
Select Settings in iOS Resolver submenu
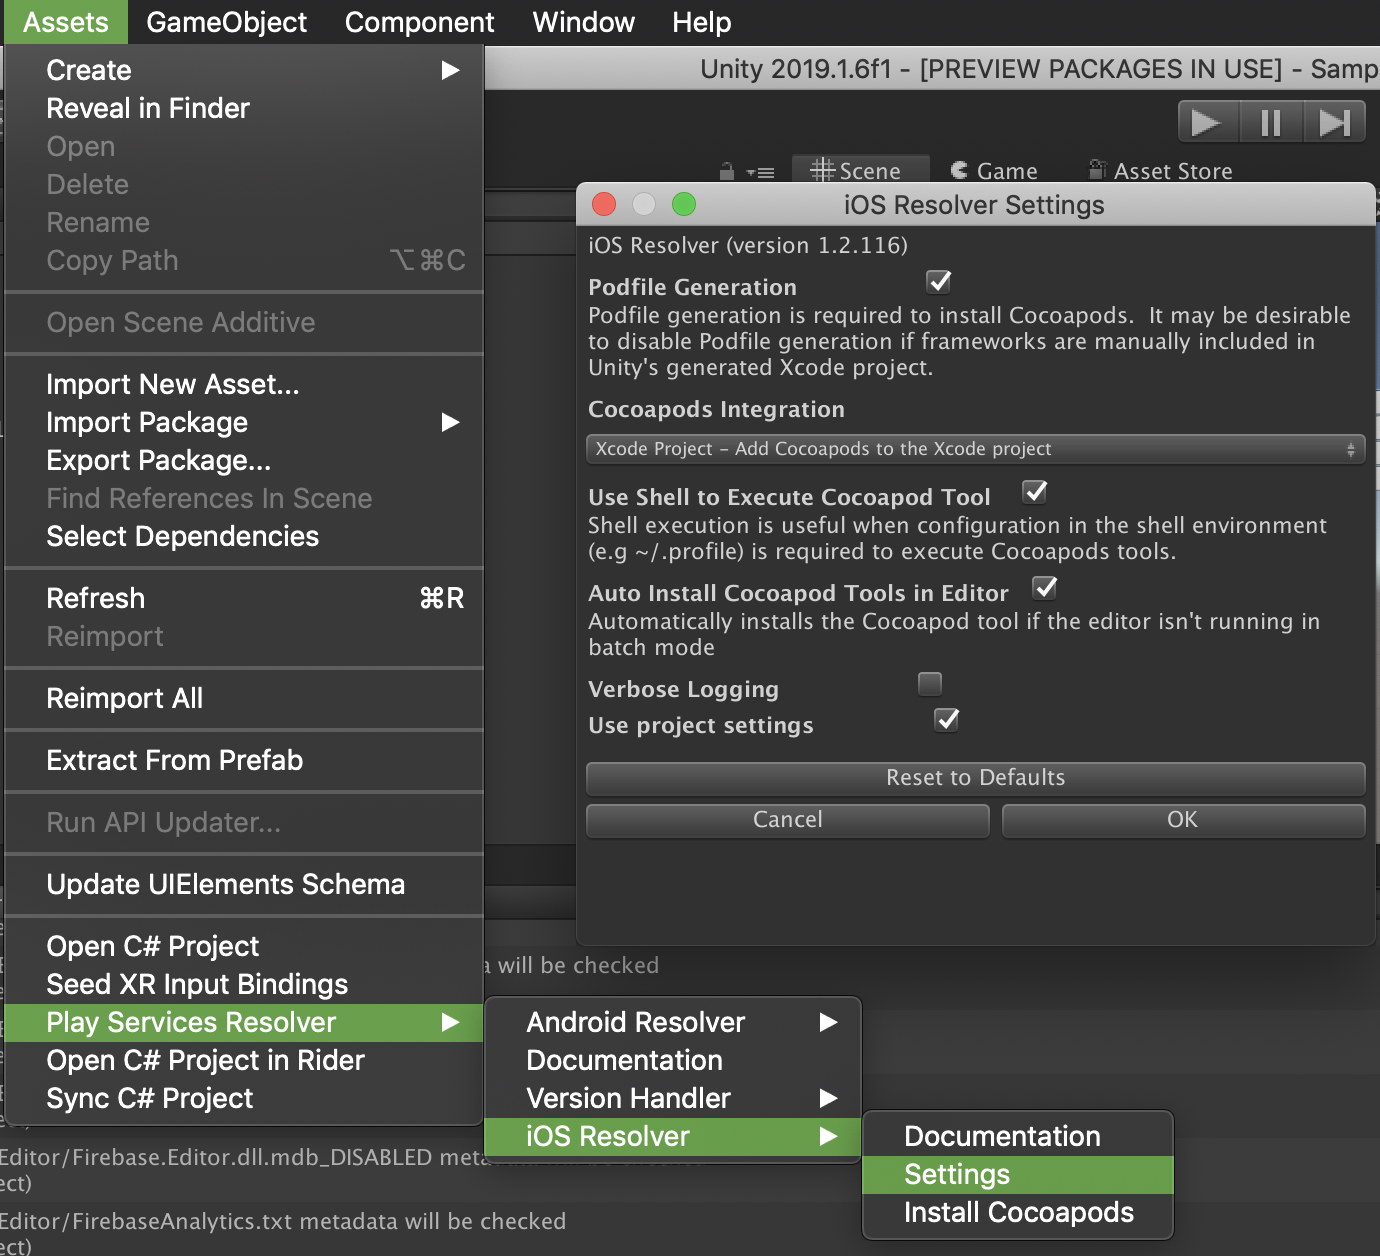(1018, 1174)
